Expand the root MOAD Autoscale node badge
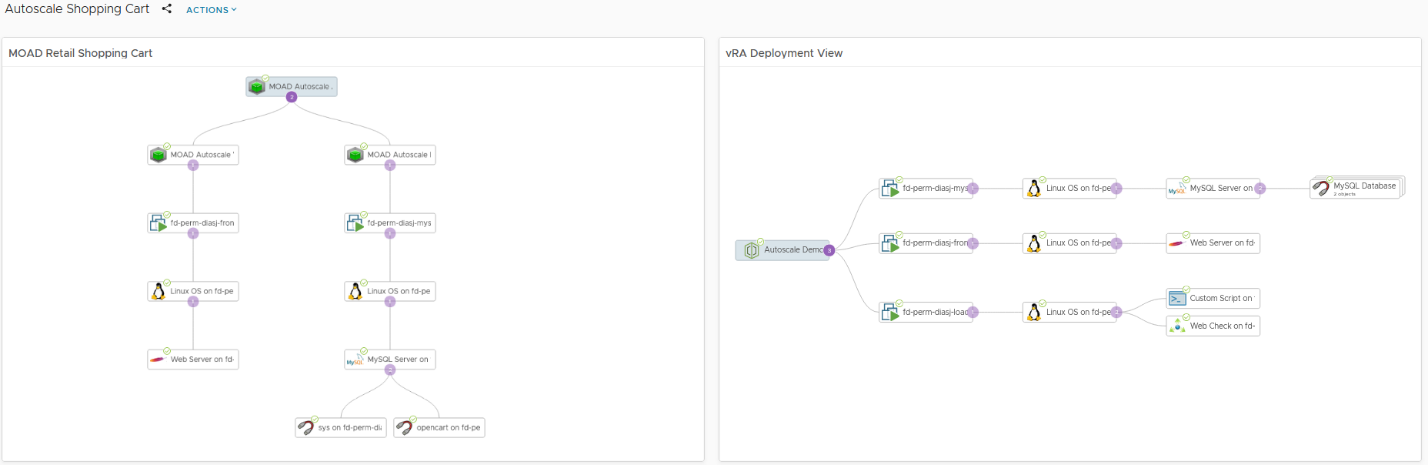1428x465 pixels. (291, 97)
